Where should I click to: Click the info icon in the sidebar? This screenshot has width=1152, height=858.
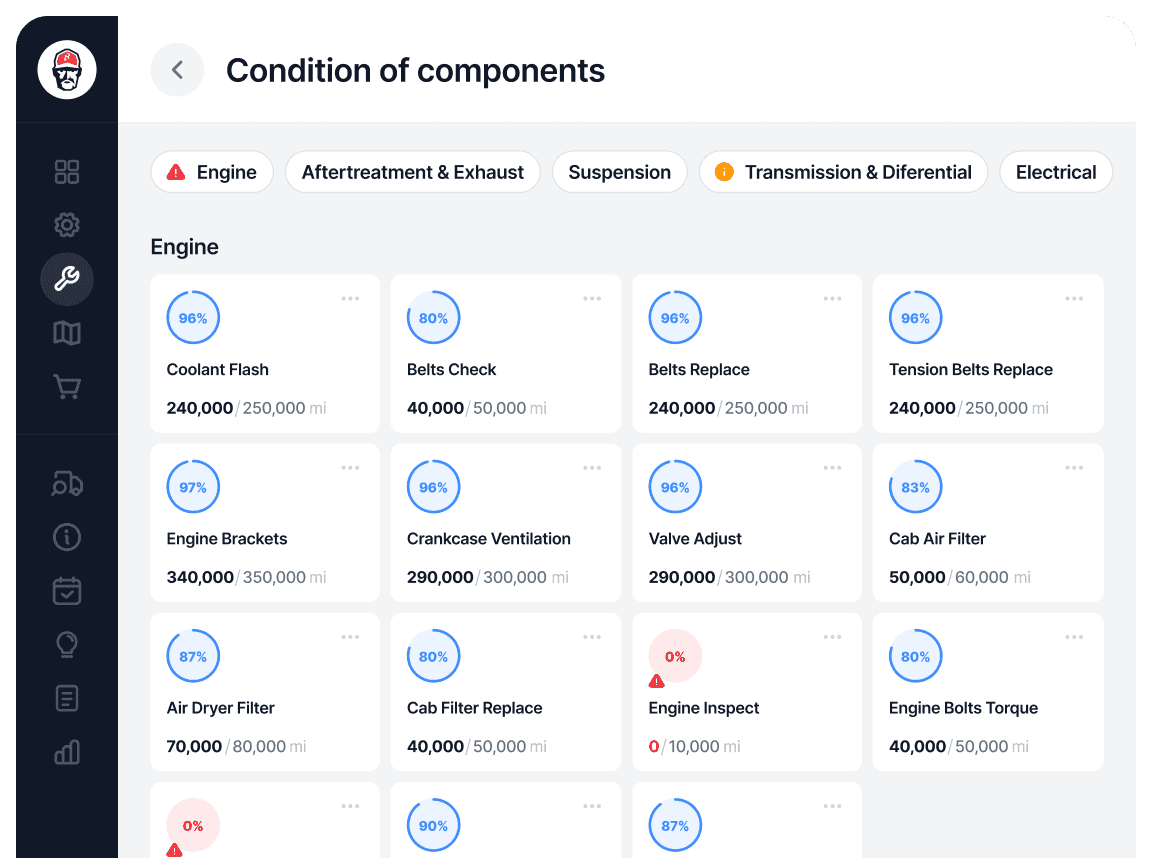[x=66, y=537]
